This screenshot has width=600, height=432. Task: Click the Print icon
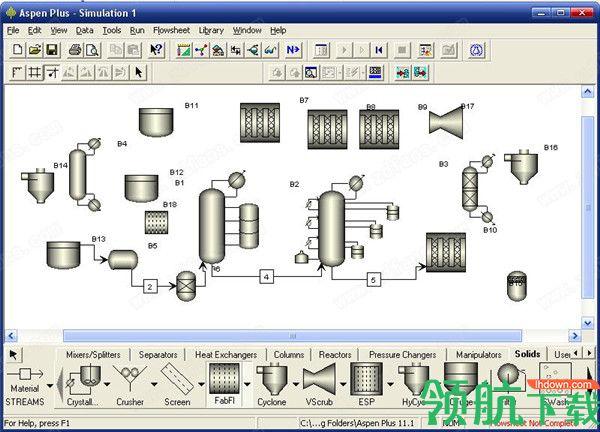coord(75,50)
